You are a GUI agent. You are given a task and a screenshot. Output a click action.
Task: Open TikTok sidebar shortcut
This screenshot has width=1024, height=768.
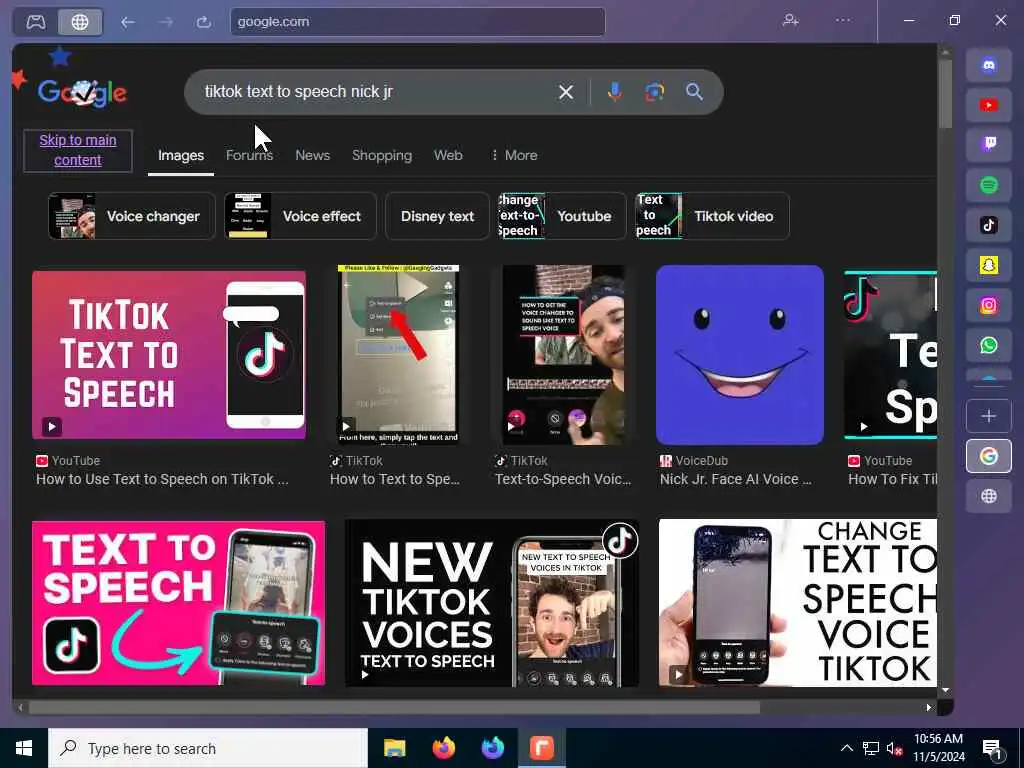tap(989, 225)
